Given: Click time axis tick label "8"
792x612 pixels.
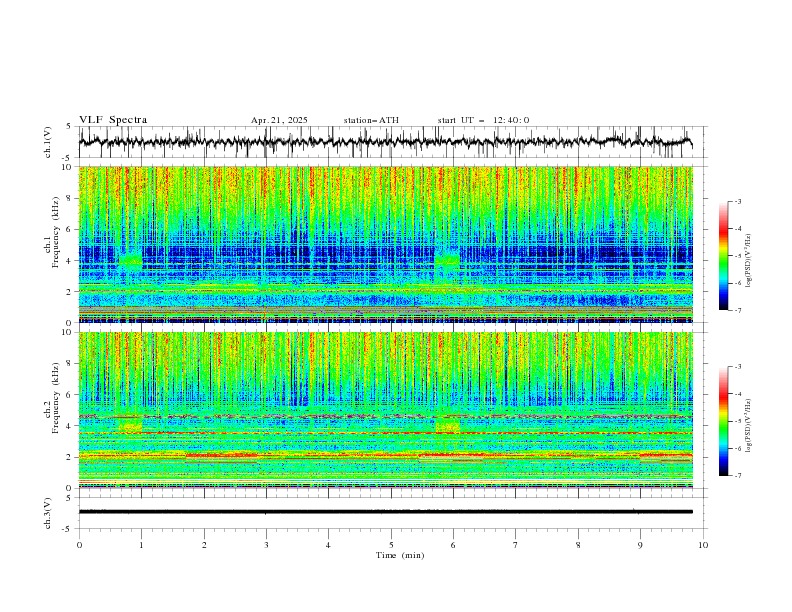Looking at the screenshot, I should point(578,545).
